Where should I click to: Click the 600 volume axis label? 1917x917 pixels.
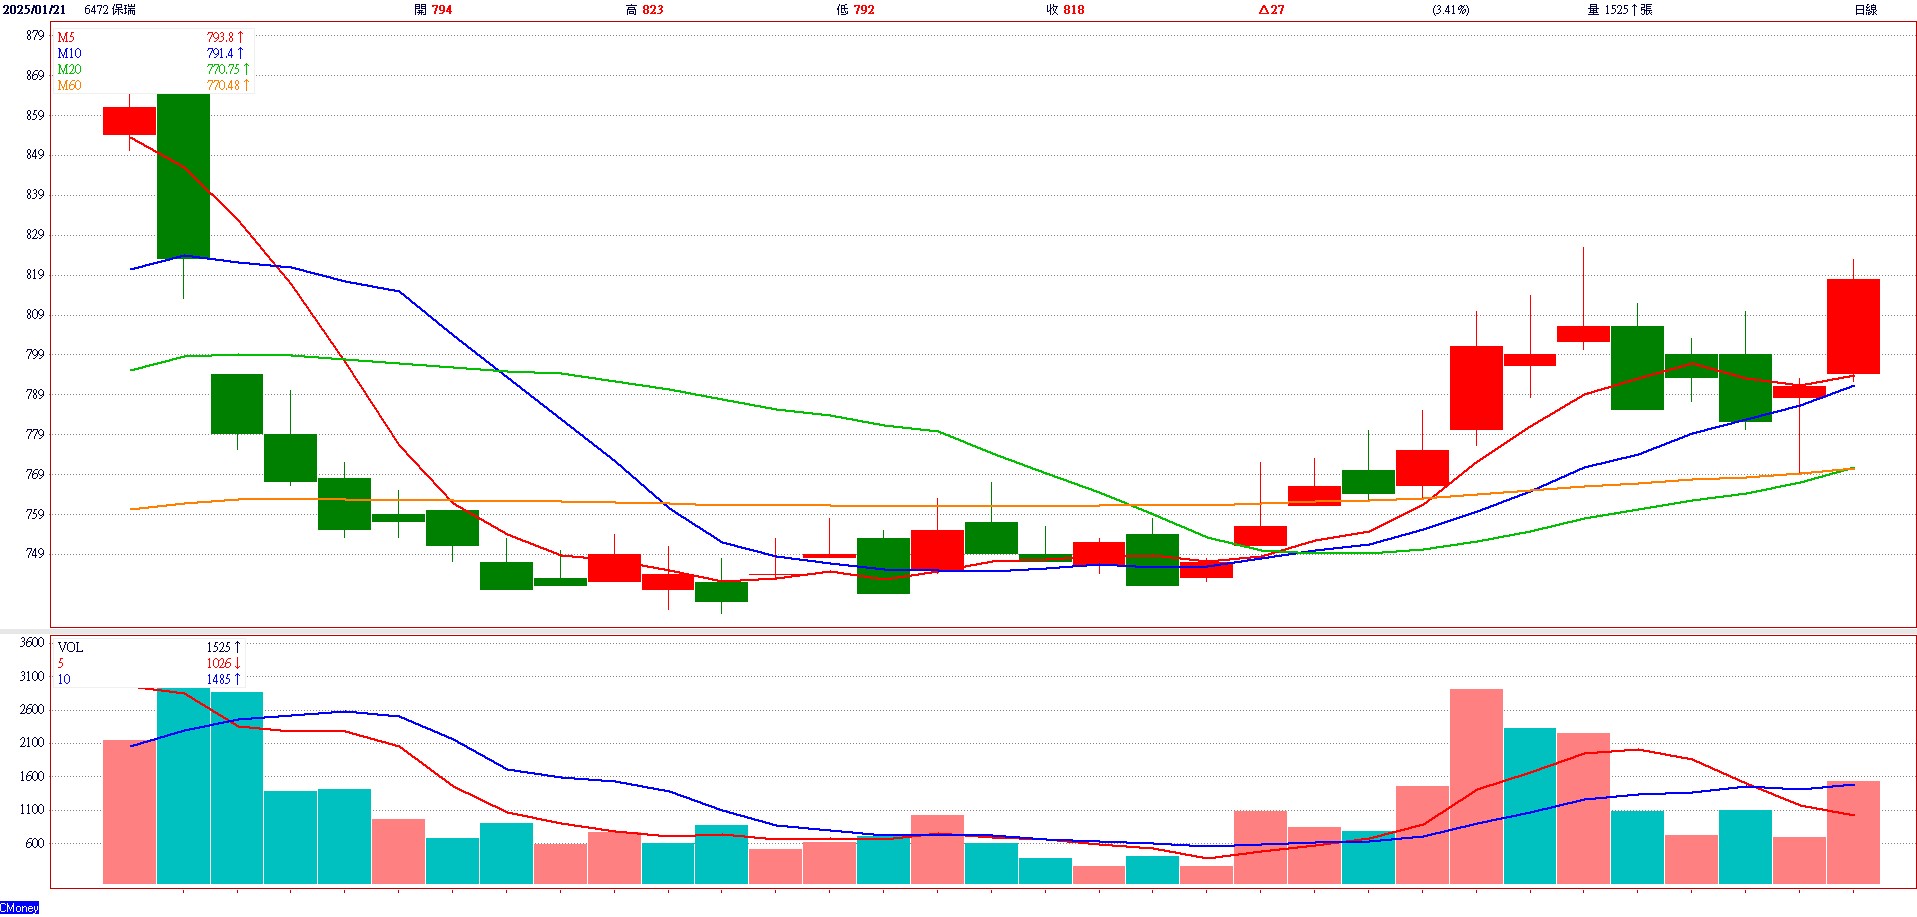pos(35,844)
